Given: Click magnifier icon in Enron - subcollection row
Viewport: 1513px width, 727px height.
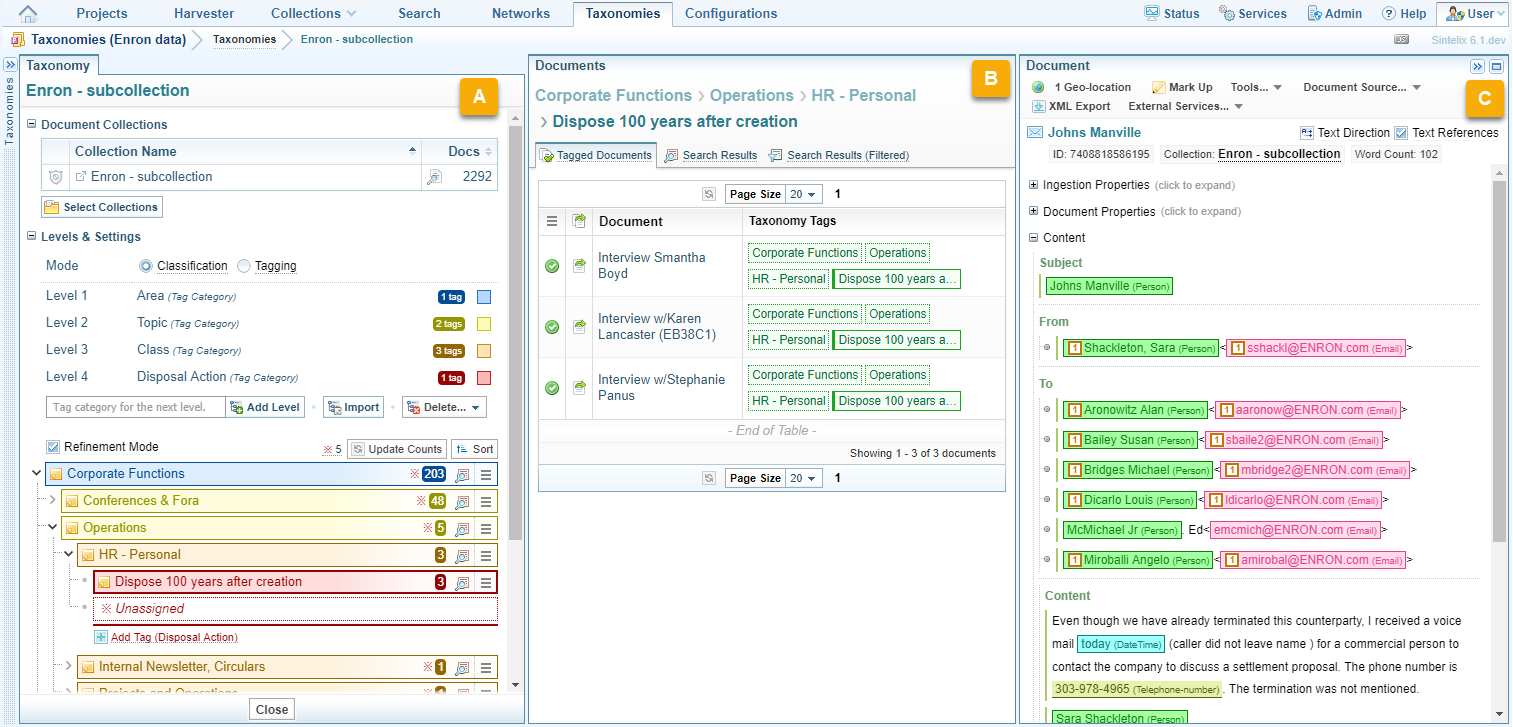Looking at the screenshot, I should pos(434,177).
